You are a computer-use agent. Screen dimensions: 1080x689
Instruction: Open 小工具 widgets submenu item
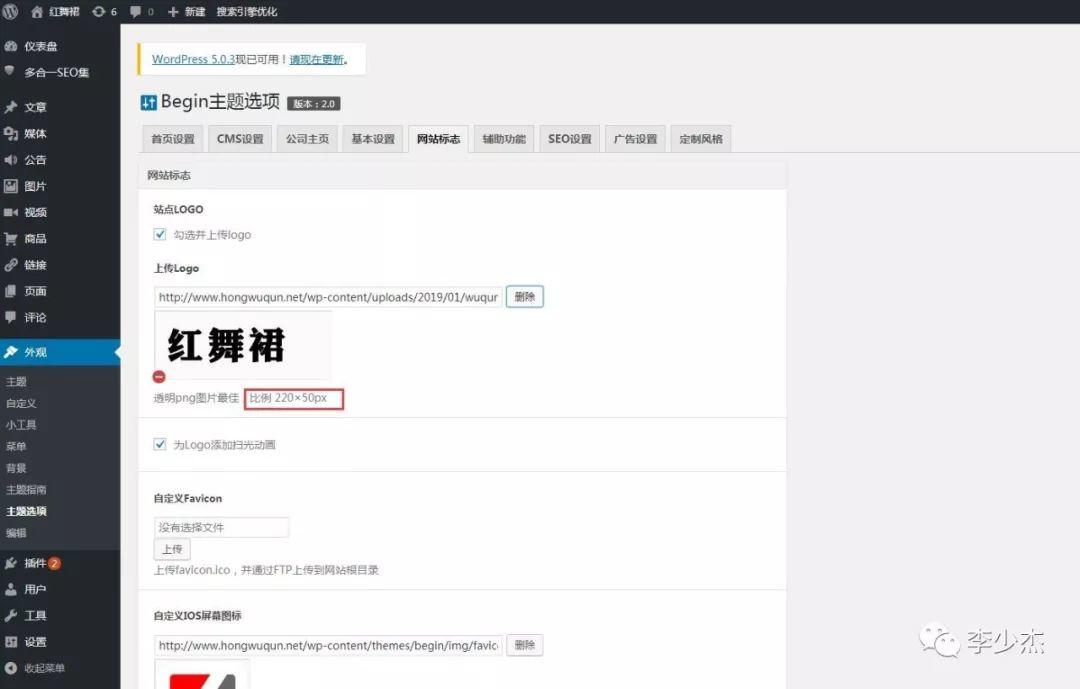[21, 424]
